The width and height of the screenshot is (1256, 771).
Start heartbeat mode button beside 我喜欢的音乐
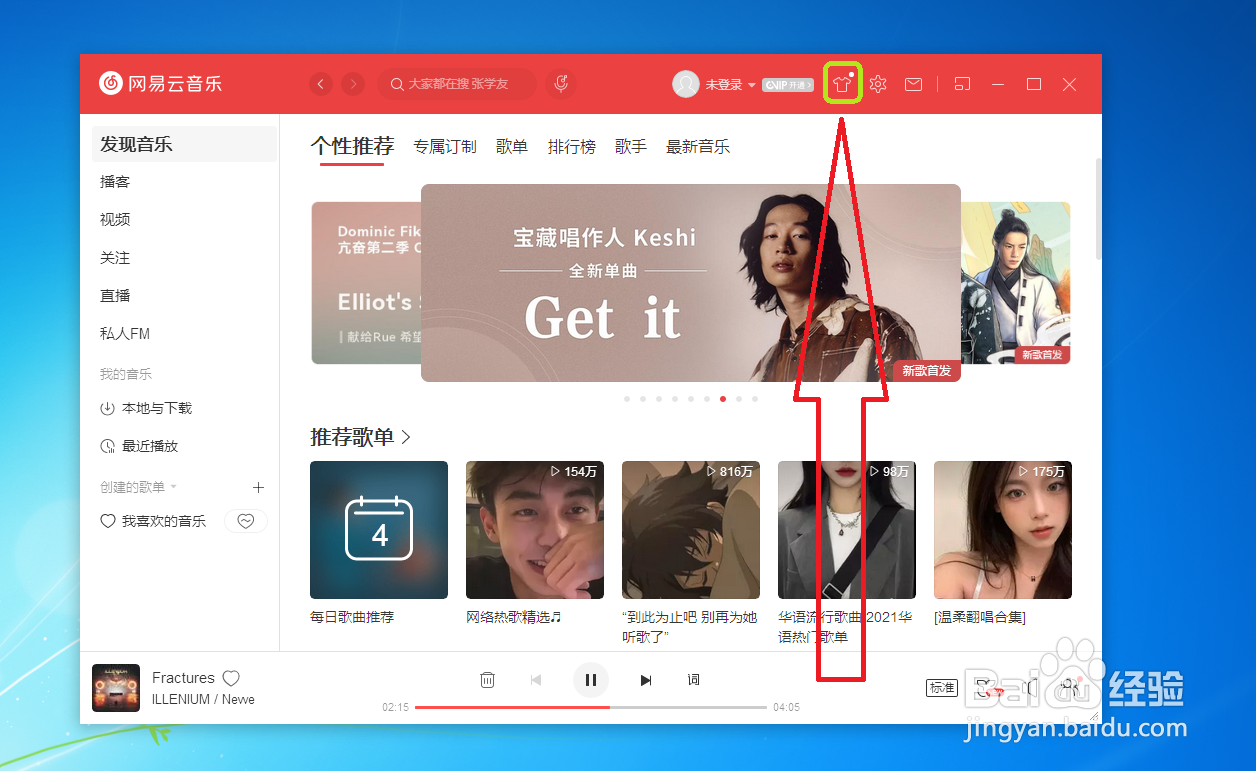point(246,521)
